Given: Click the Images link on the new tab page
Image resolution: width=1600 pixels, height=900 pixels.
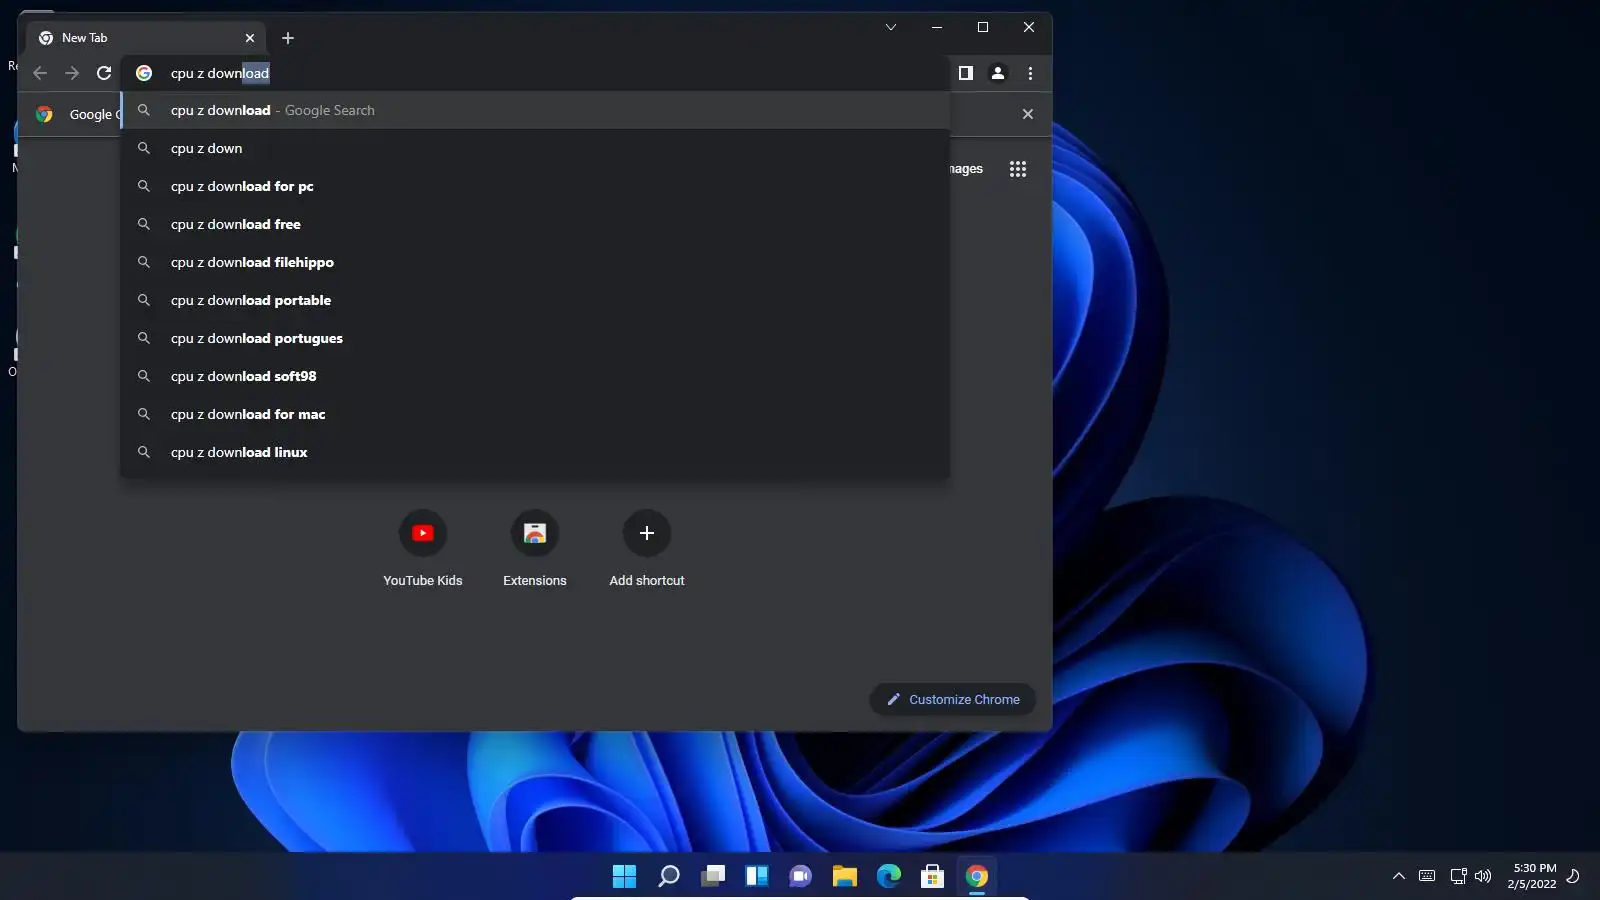Looking at the screenshot, I should tap(966, 169).
